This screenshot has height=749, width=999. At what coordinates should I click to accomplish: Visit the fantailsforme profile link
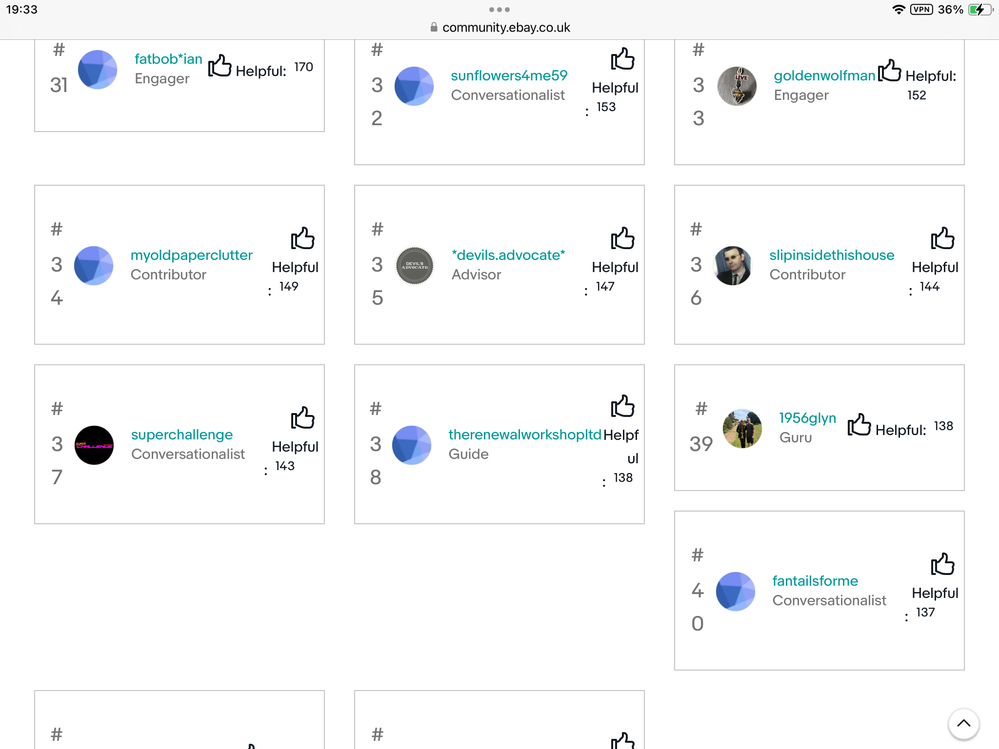[x=815, y=581]
